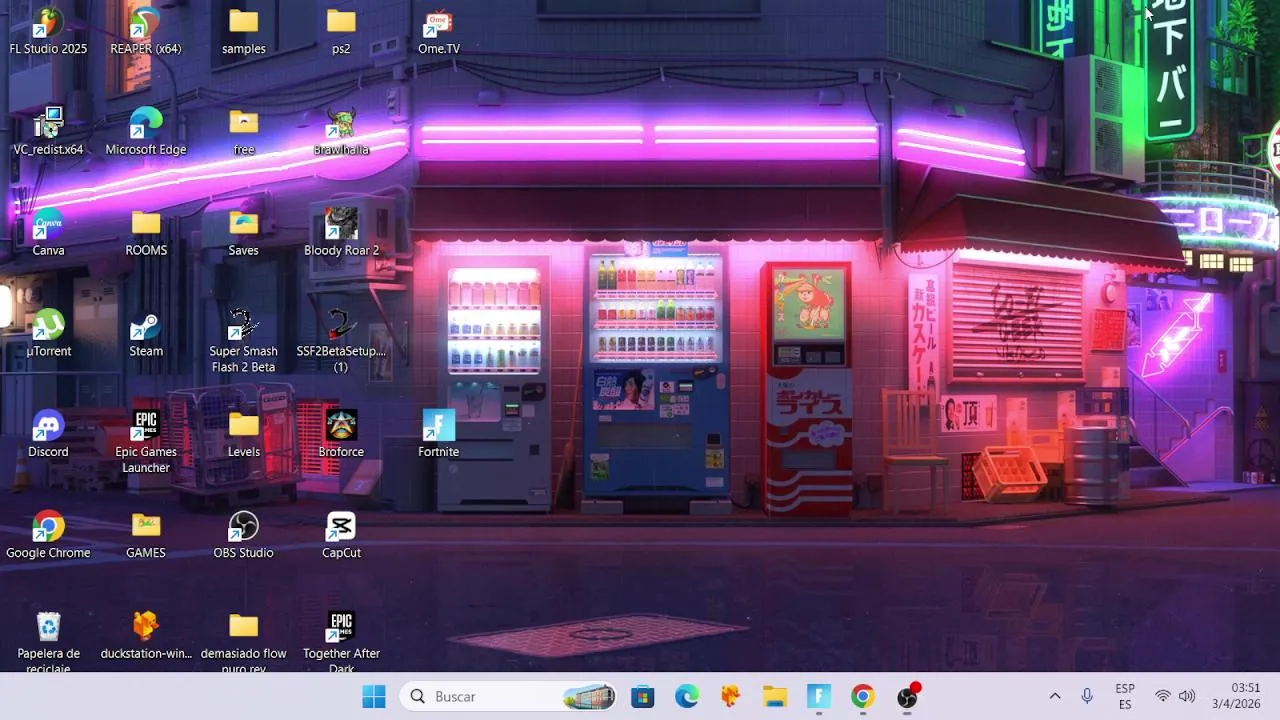Viewport: 1280px width, 720px height.
Task: Select the Steam desktop shortcut
Action: coord(146,334)
